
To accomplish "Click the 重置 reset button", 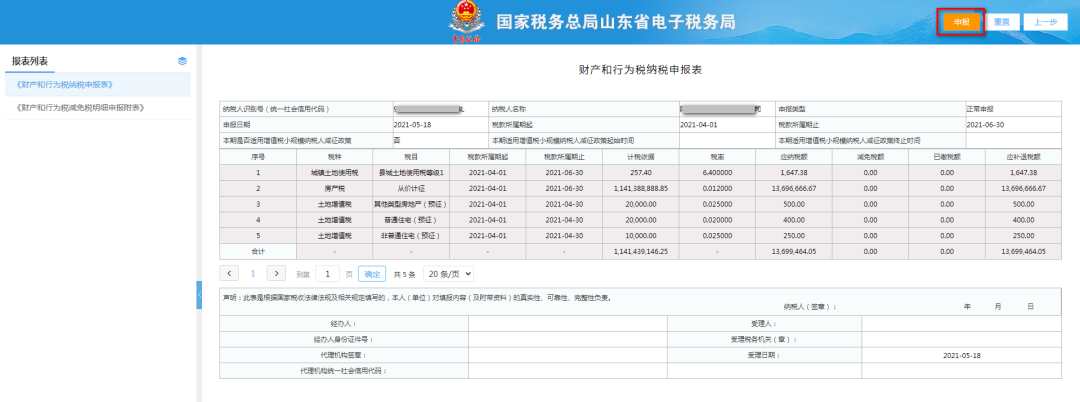I will 1001,22.
